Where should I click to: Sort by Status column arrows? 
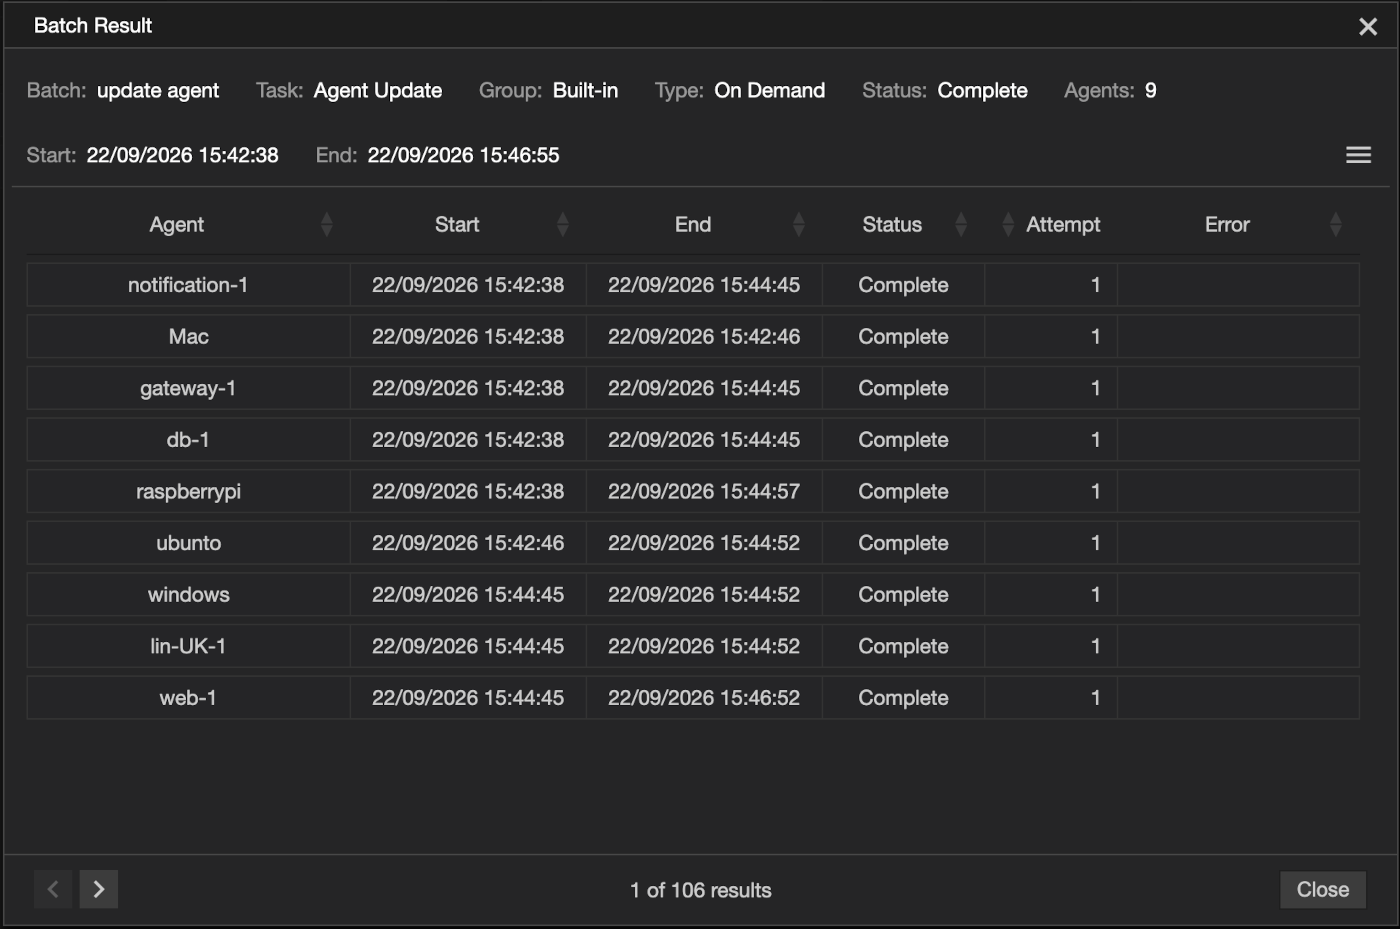(x=961, y=225)
